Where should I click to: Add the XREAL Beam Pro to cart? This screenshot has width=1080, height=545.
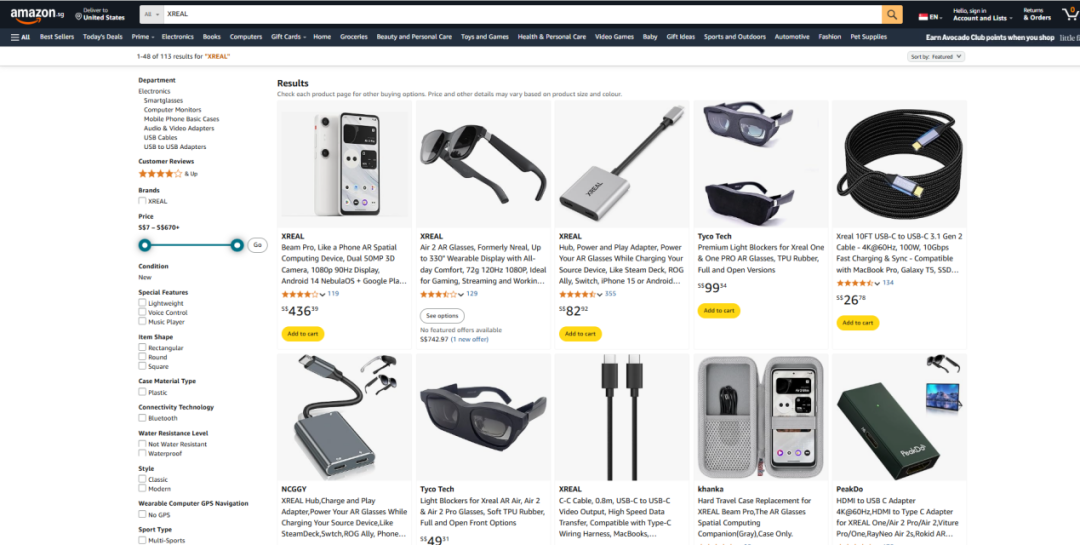click(x=302, y=333)
